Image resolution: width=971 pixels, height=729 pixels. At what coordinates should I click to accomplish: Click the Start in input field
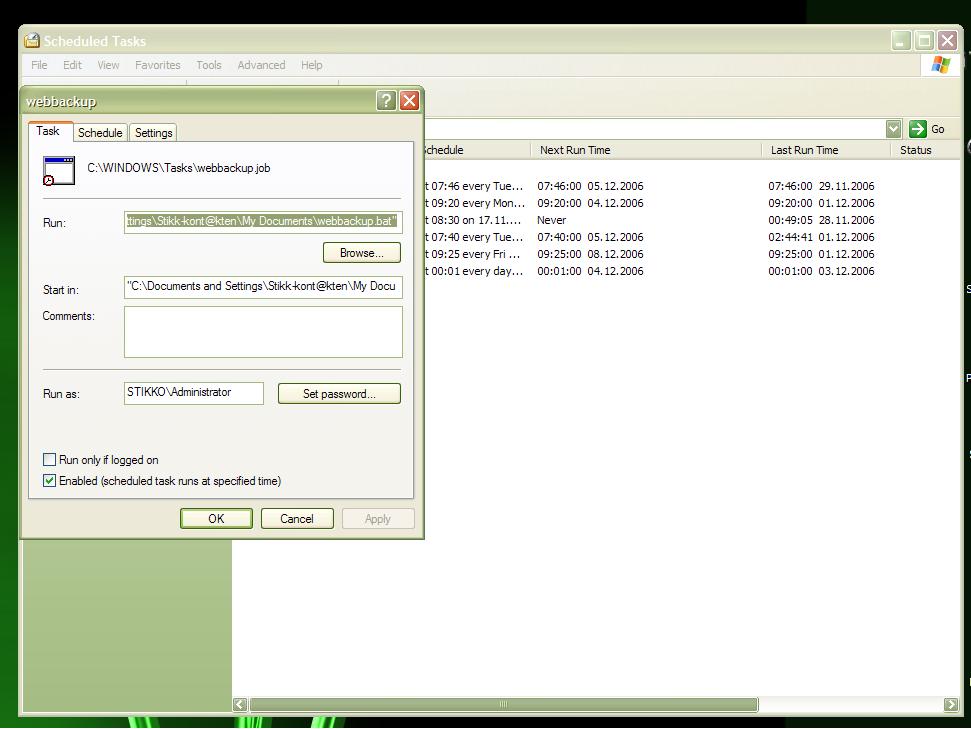click(263, 287)
